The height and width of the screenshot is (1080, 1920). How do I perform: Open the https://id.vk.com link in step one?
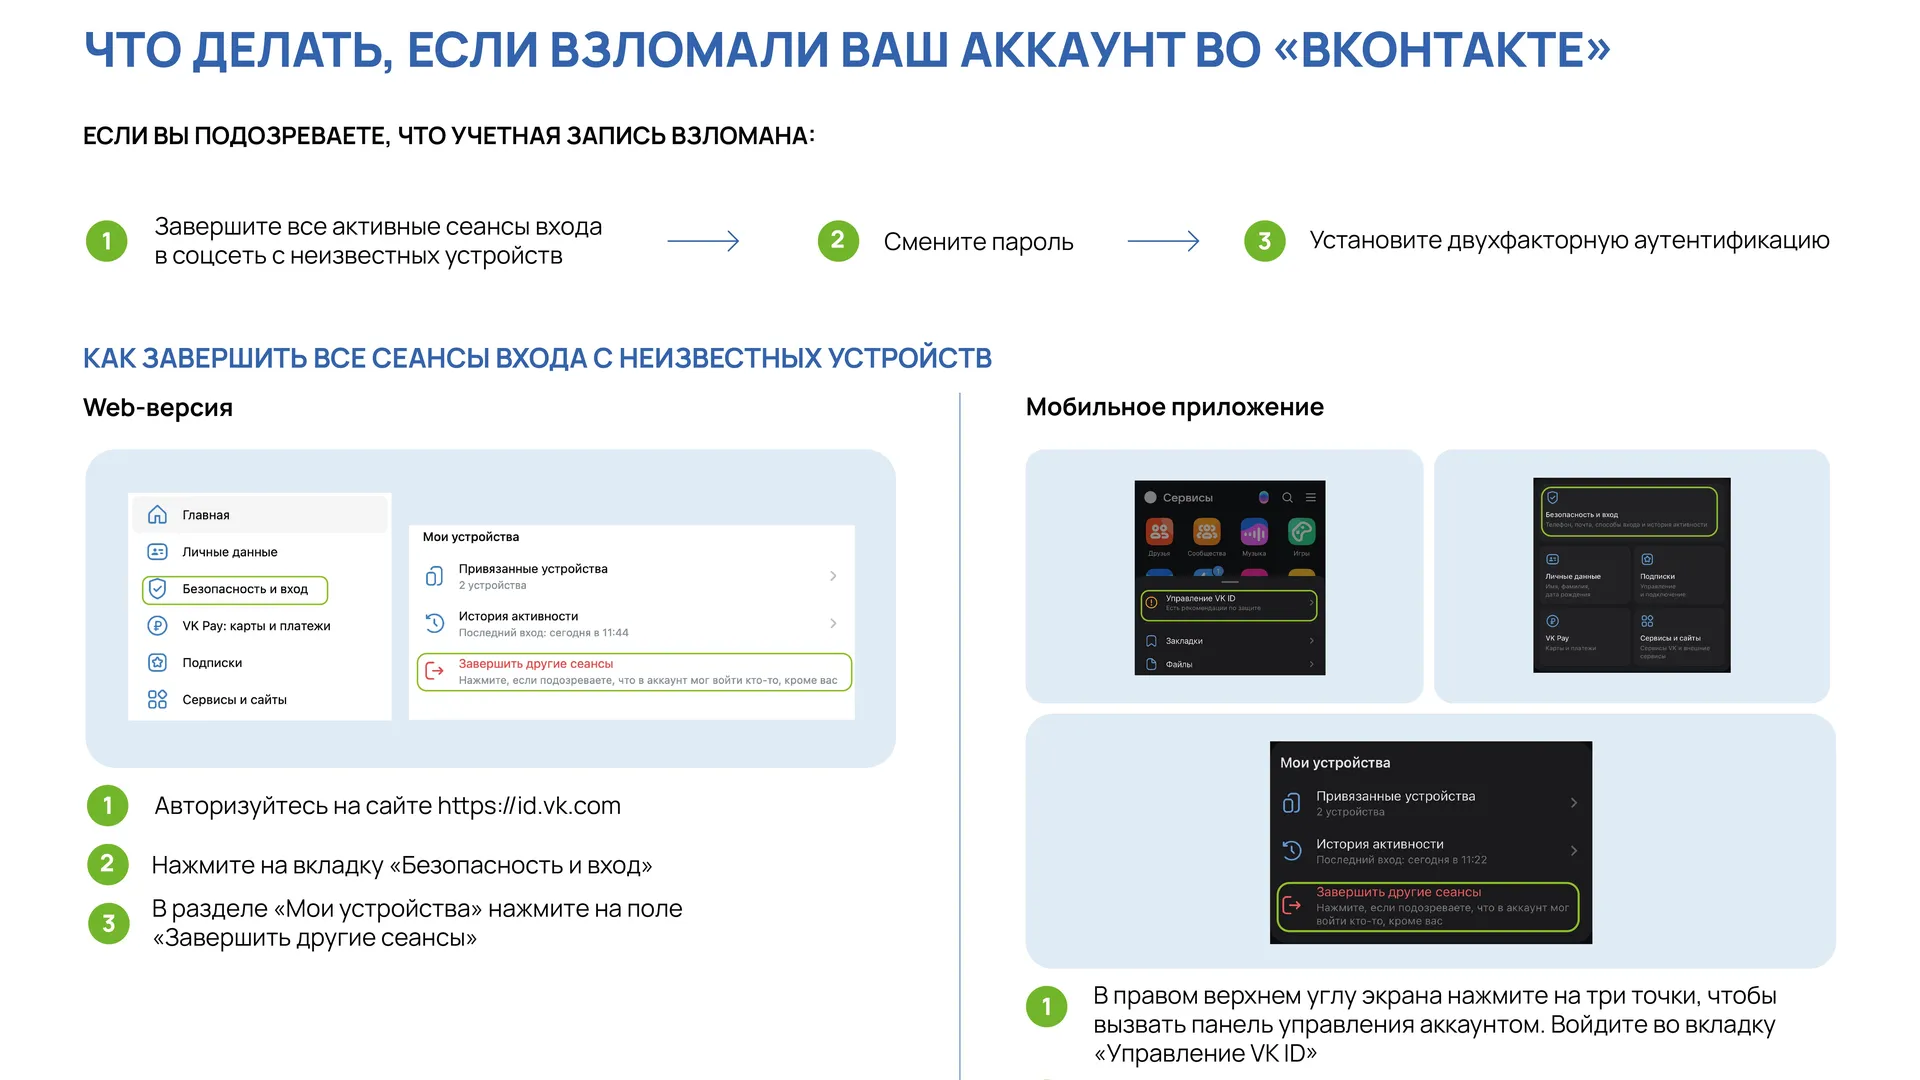(529, 806)
